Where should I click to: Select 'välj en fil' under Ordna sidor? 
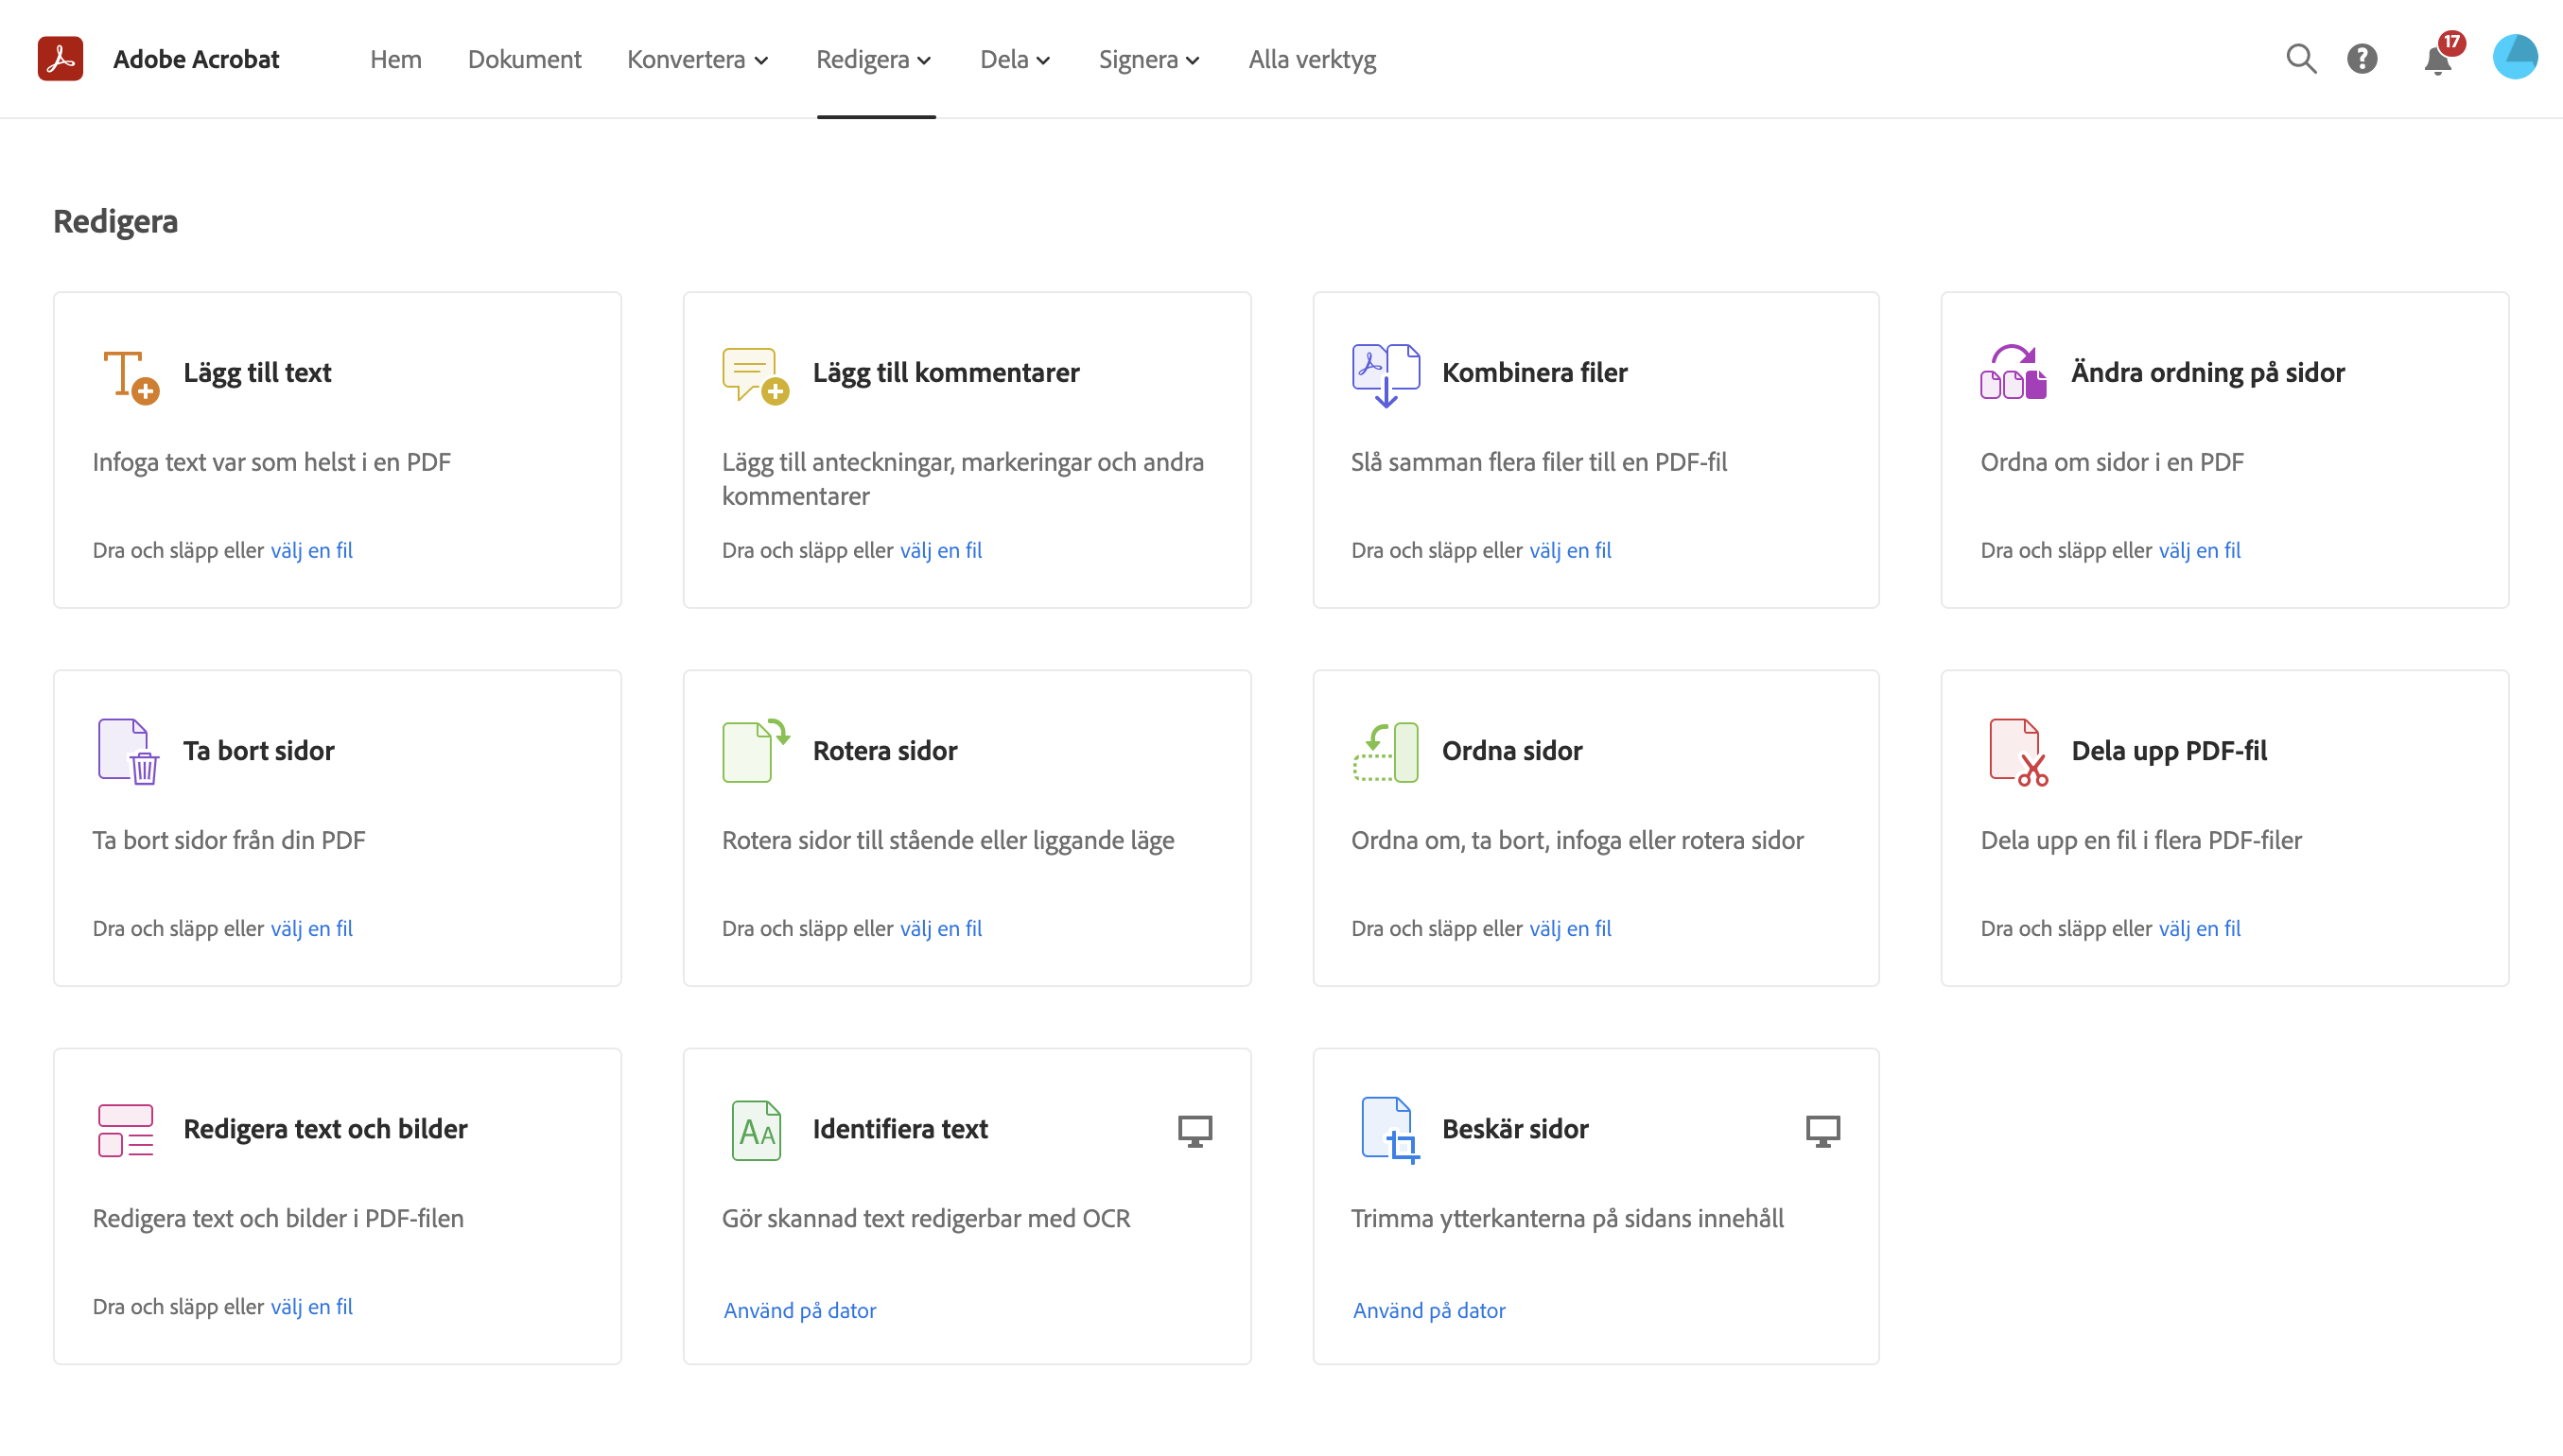tap(1570, 928)
